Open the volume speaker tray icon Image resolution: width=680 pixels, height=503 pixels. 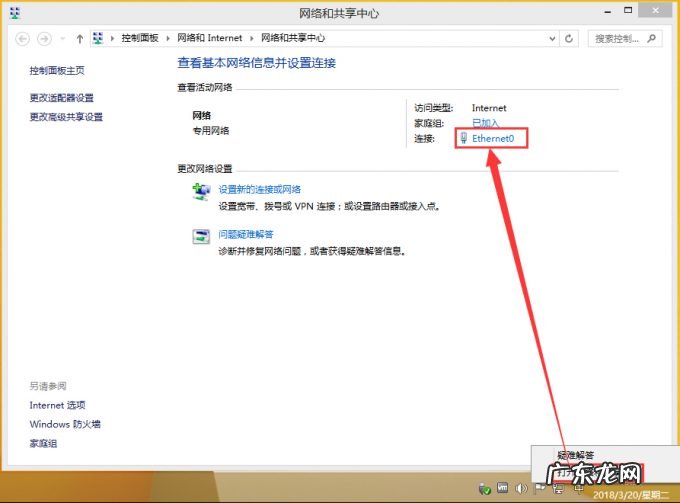point(520,488)
